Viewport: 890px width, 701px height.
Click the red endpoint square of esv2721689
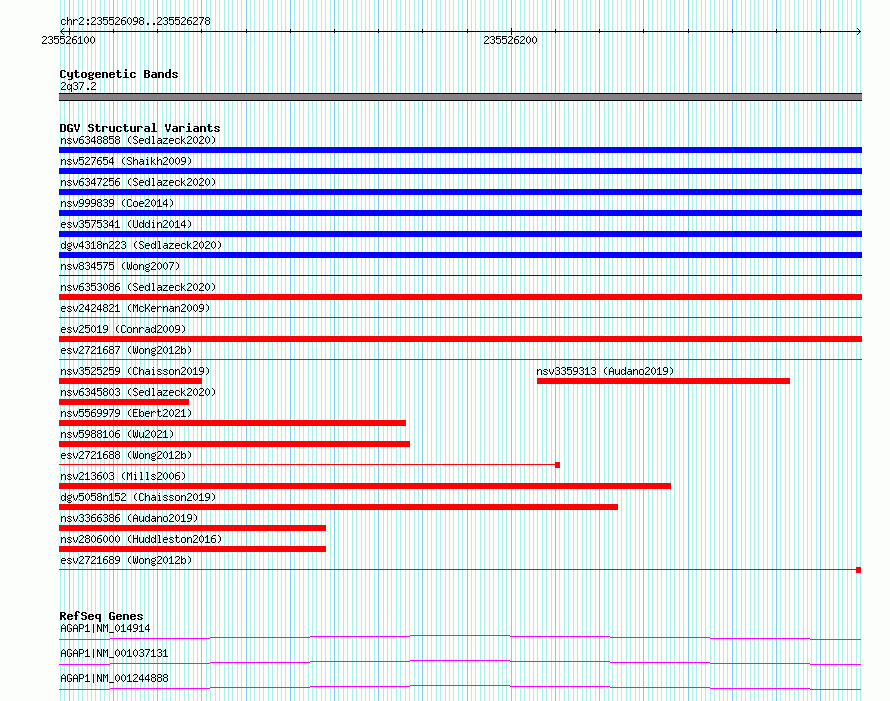(859, 570)
